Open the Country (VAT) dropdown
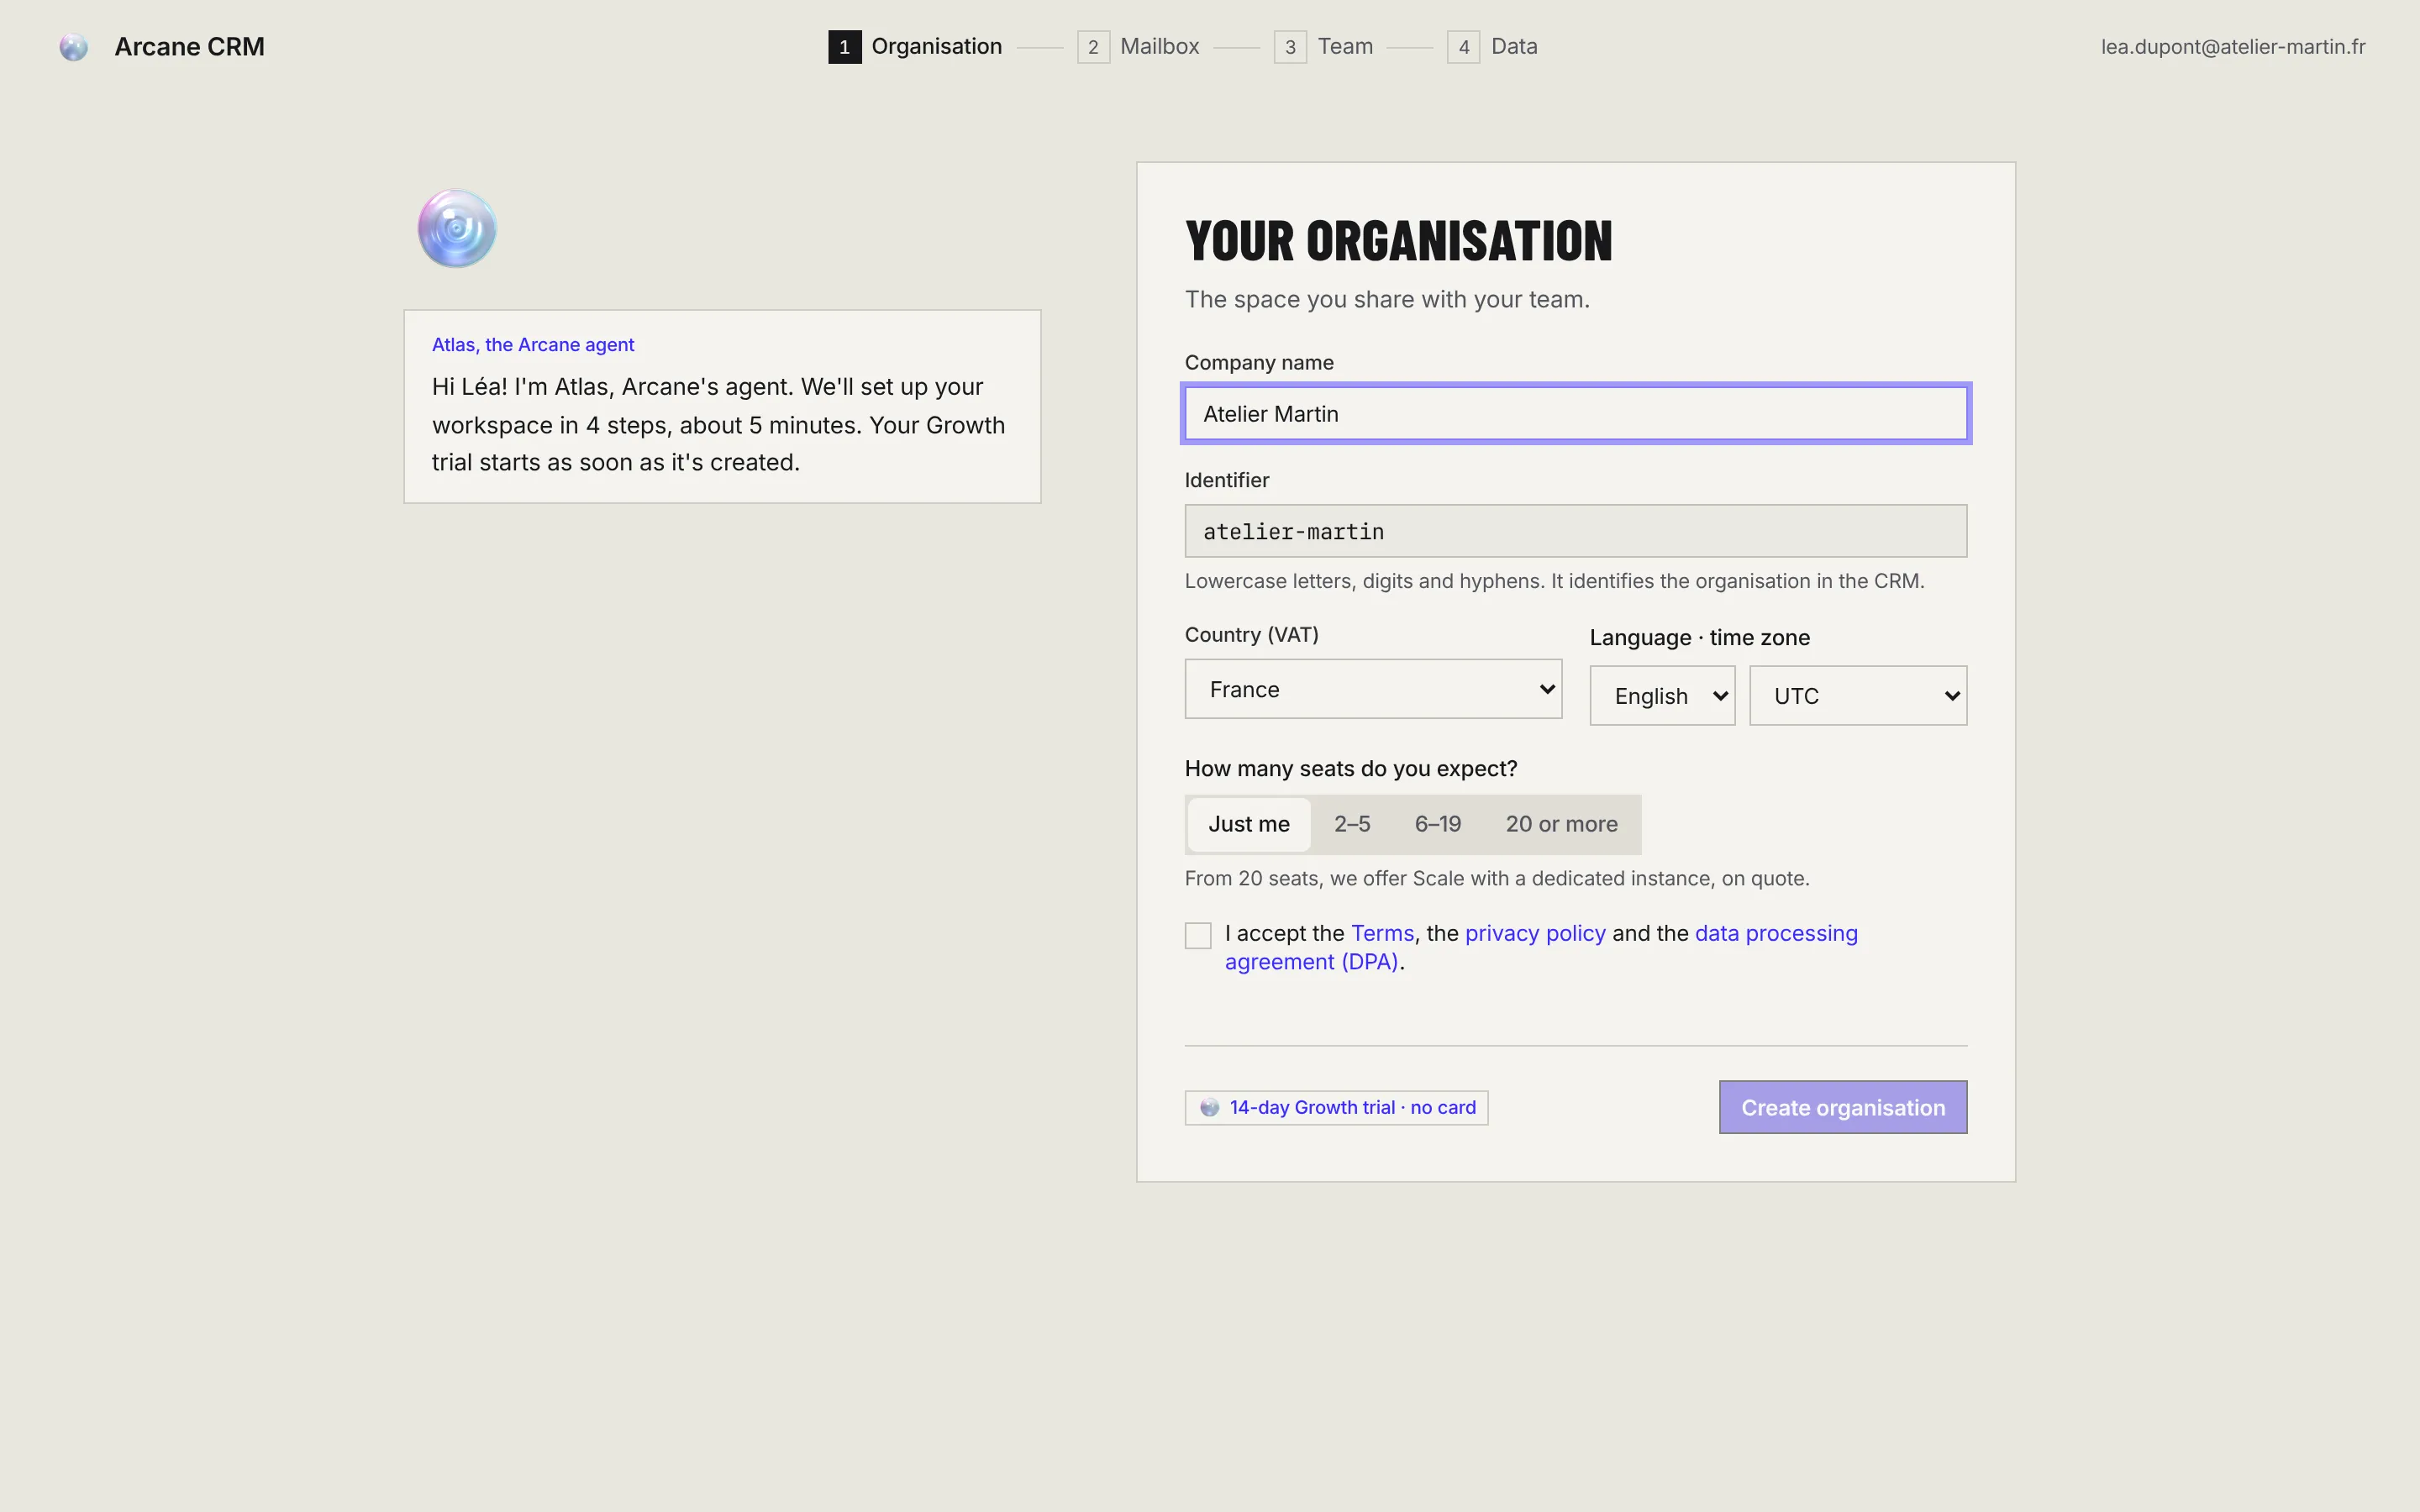This screenshot has width=2420, height=1512. click(1373, 689)
